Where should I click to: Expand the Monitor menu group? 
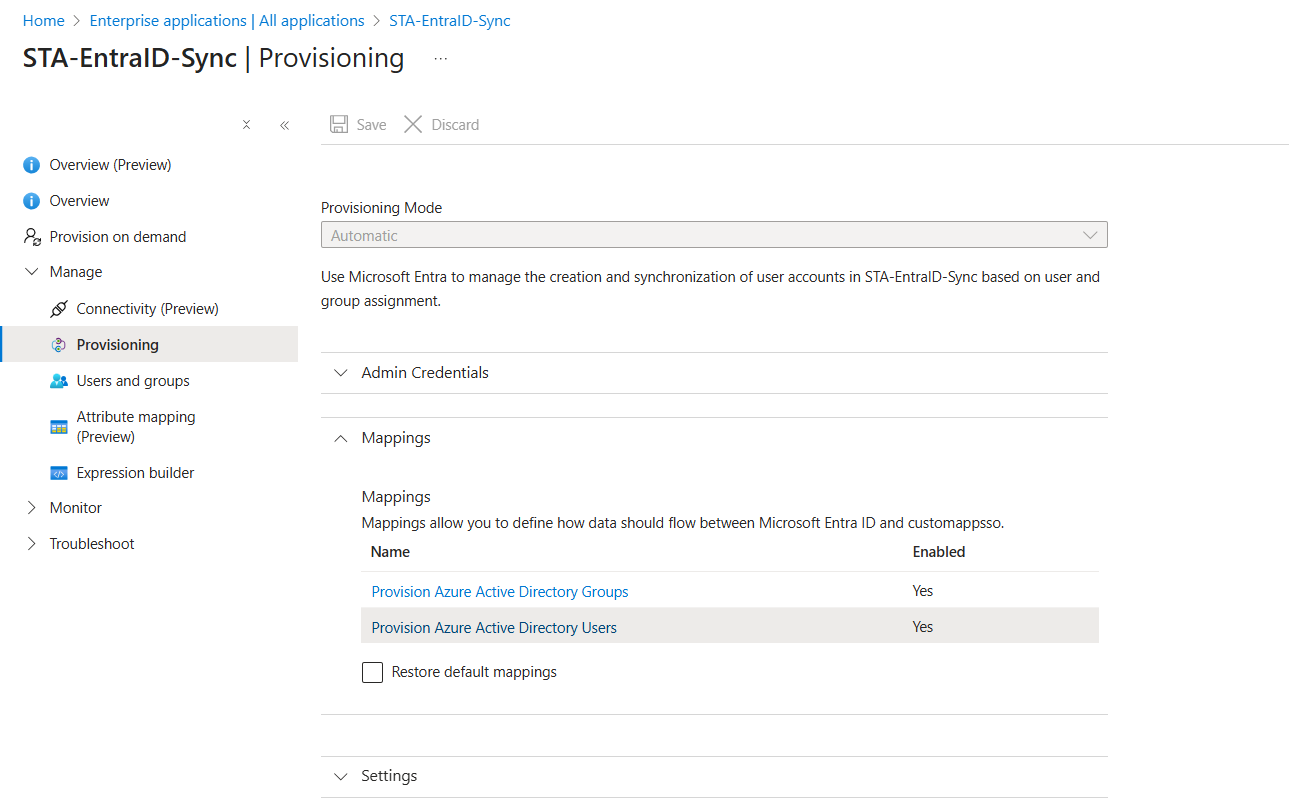click(32, 508)
